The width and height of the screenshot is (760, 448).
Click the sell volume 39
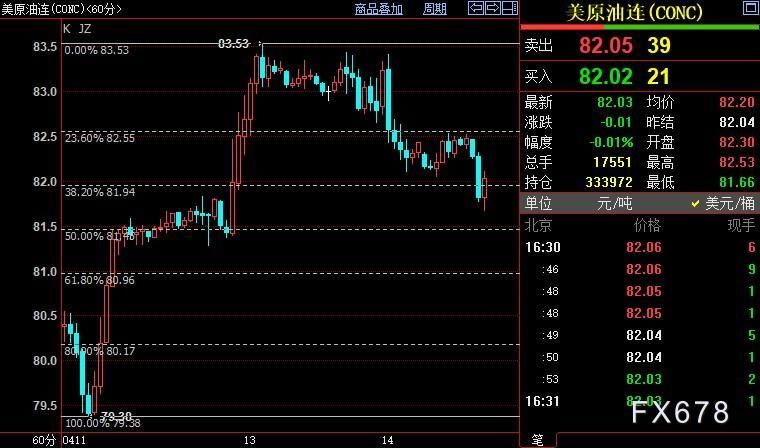pyautogui.click(x=659, y=46)
